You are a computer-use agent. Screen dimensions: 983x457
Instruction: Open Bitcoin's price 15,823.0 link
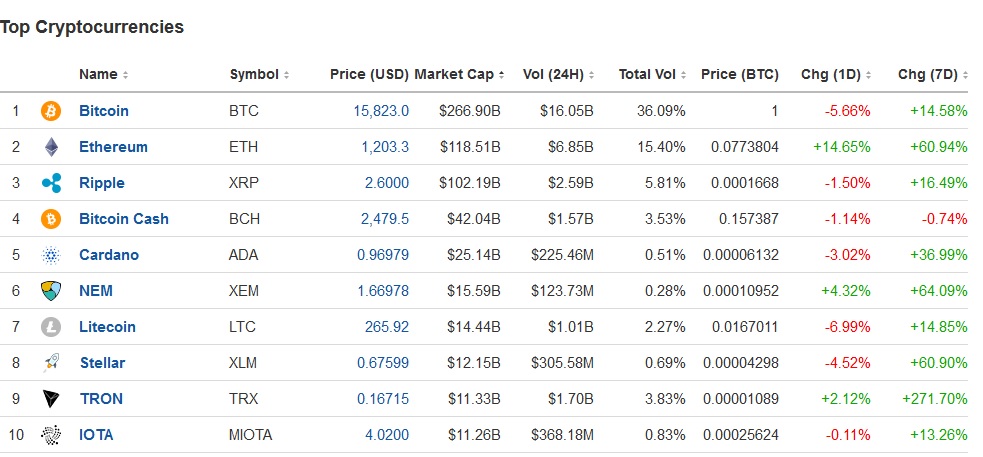[x=381, y=111]
